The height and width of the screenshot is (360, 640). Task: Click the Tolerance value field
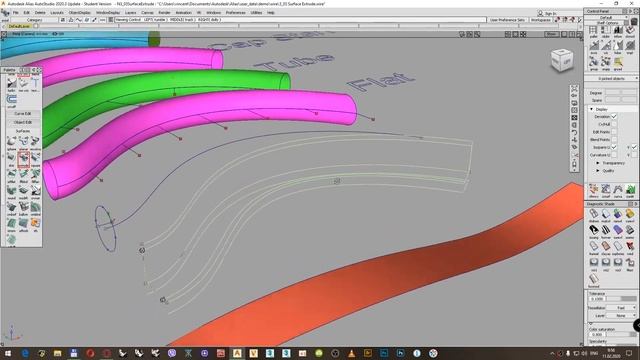click(x=597, y=299)
